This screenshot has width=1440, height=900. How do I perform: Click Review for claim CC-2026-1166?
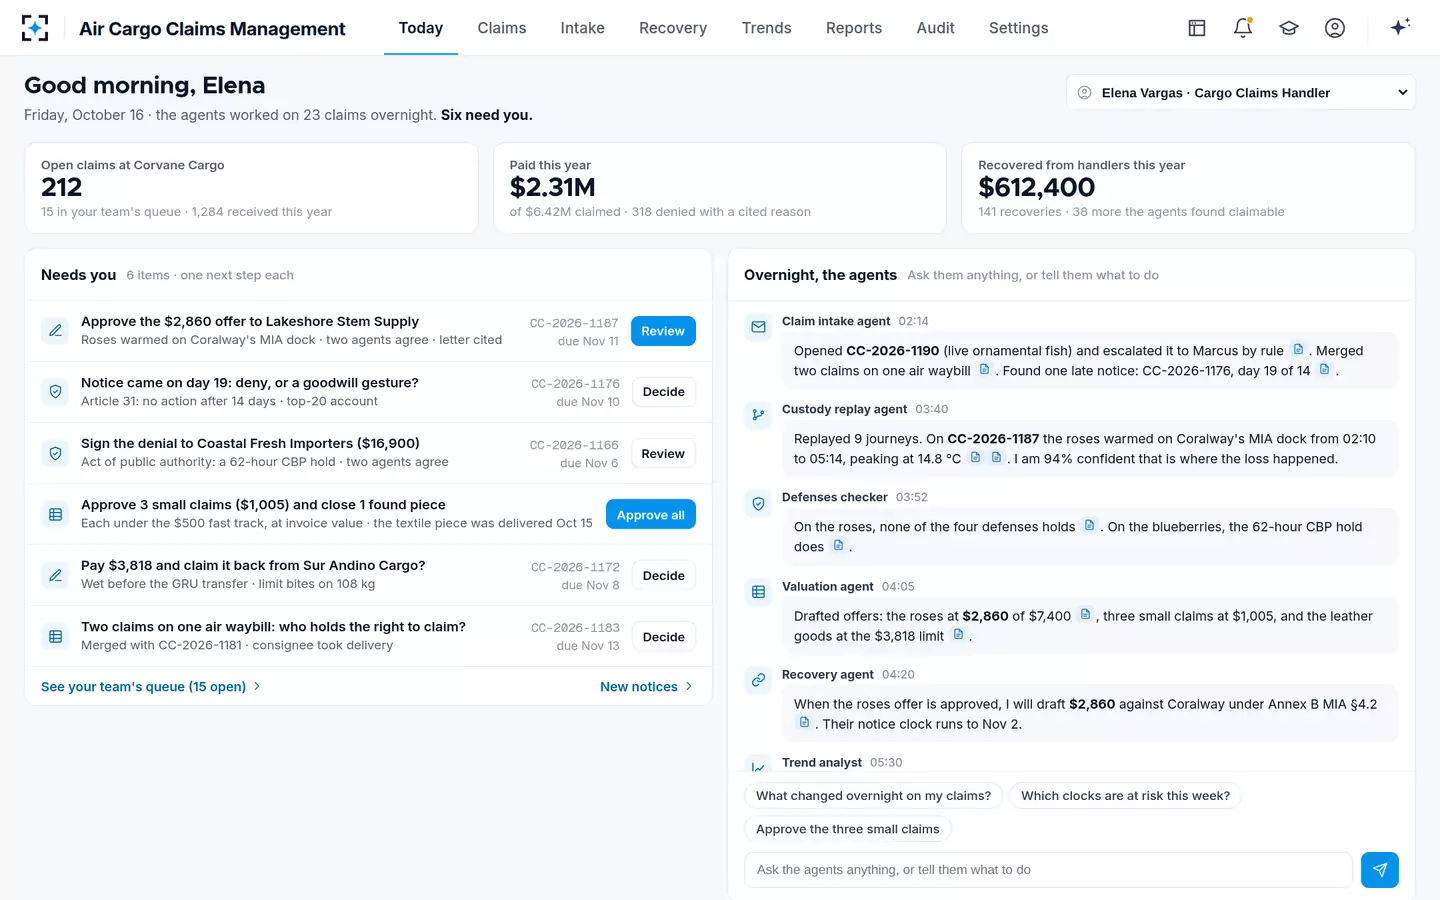[663, 454]
